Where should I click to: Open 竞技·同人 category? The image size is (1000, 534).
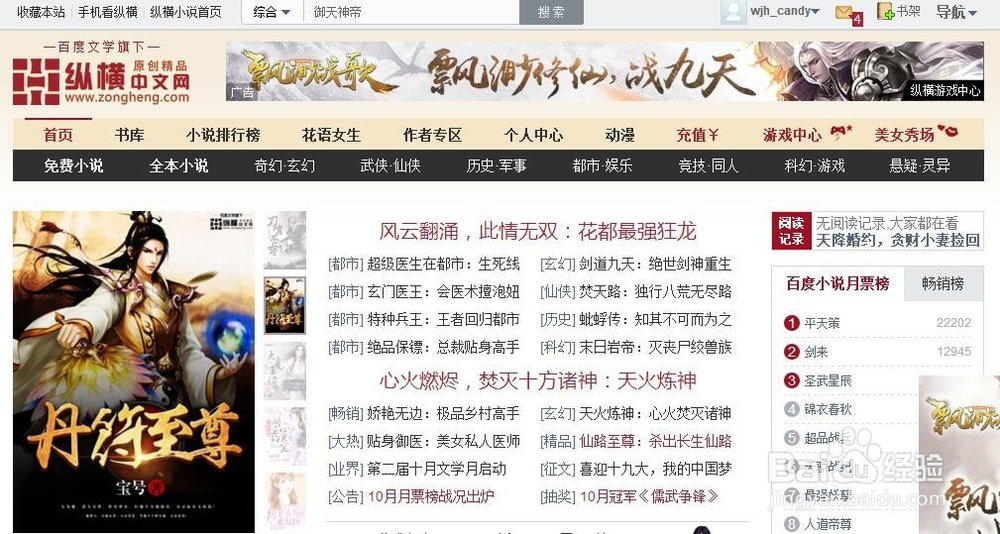pyautogui.click(x=708, y=166)
